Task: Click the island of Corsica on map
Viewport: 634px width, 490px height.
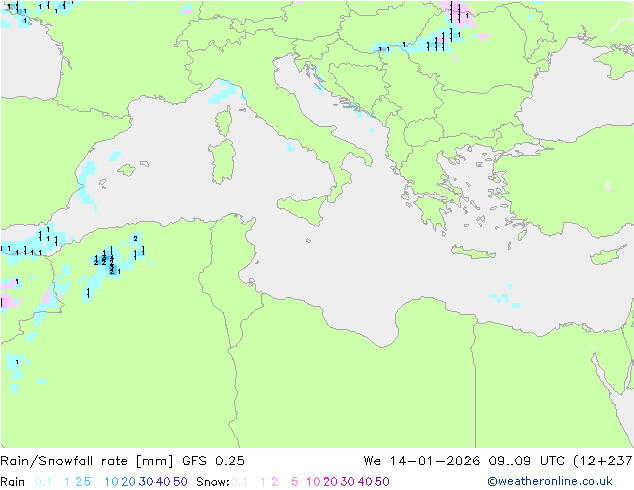Action: point(224,121)
